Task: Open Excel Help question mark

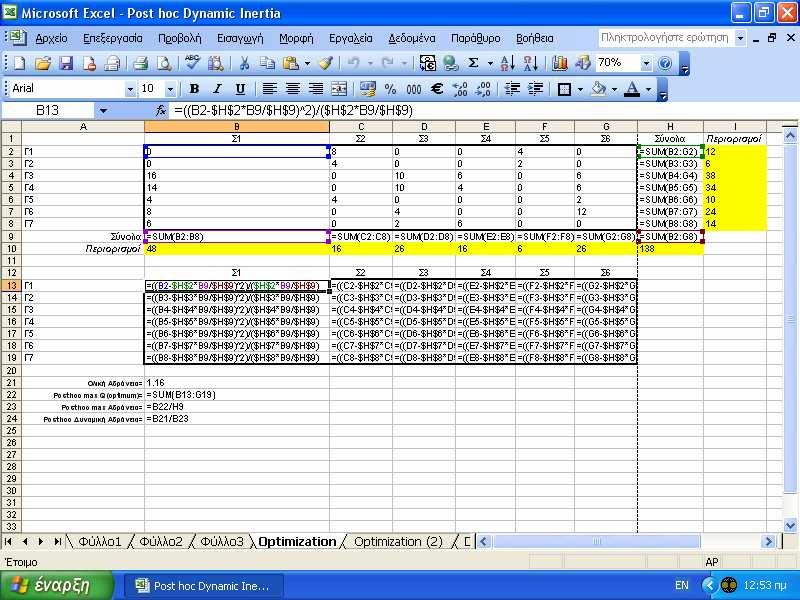Action: (x=665, y=63)
